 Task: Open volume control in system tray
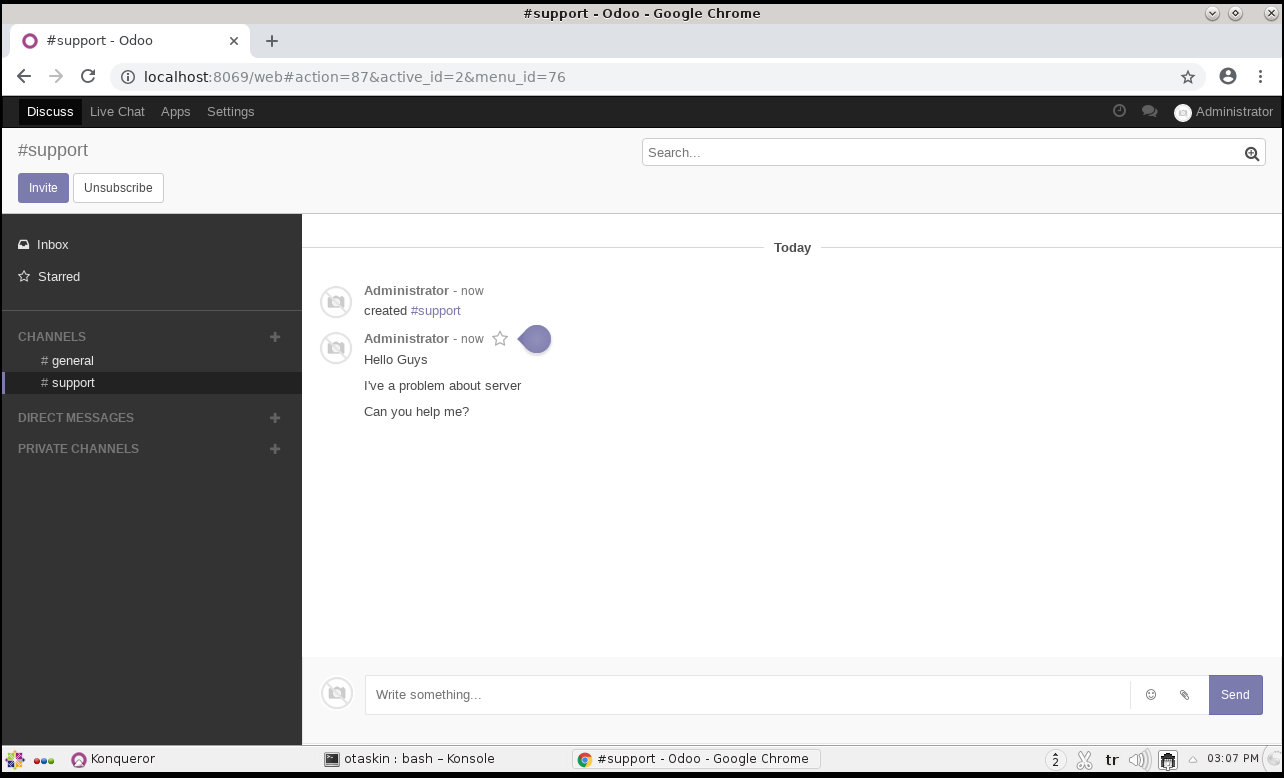[x=1138, y=760]
